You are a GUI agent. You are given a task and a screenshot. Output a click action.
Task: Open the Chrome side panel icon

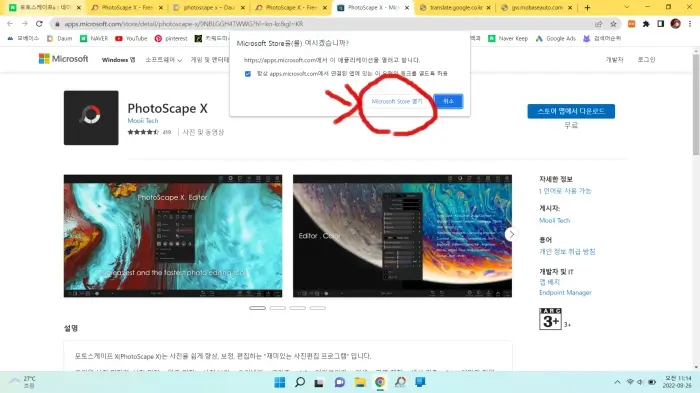point(661,24)
